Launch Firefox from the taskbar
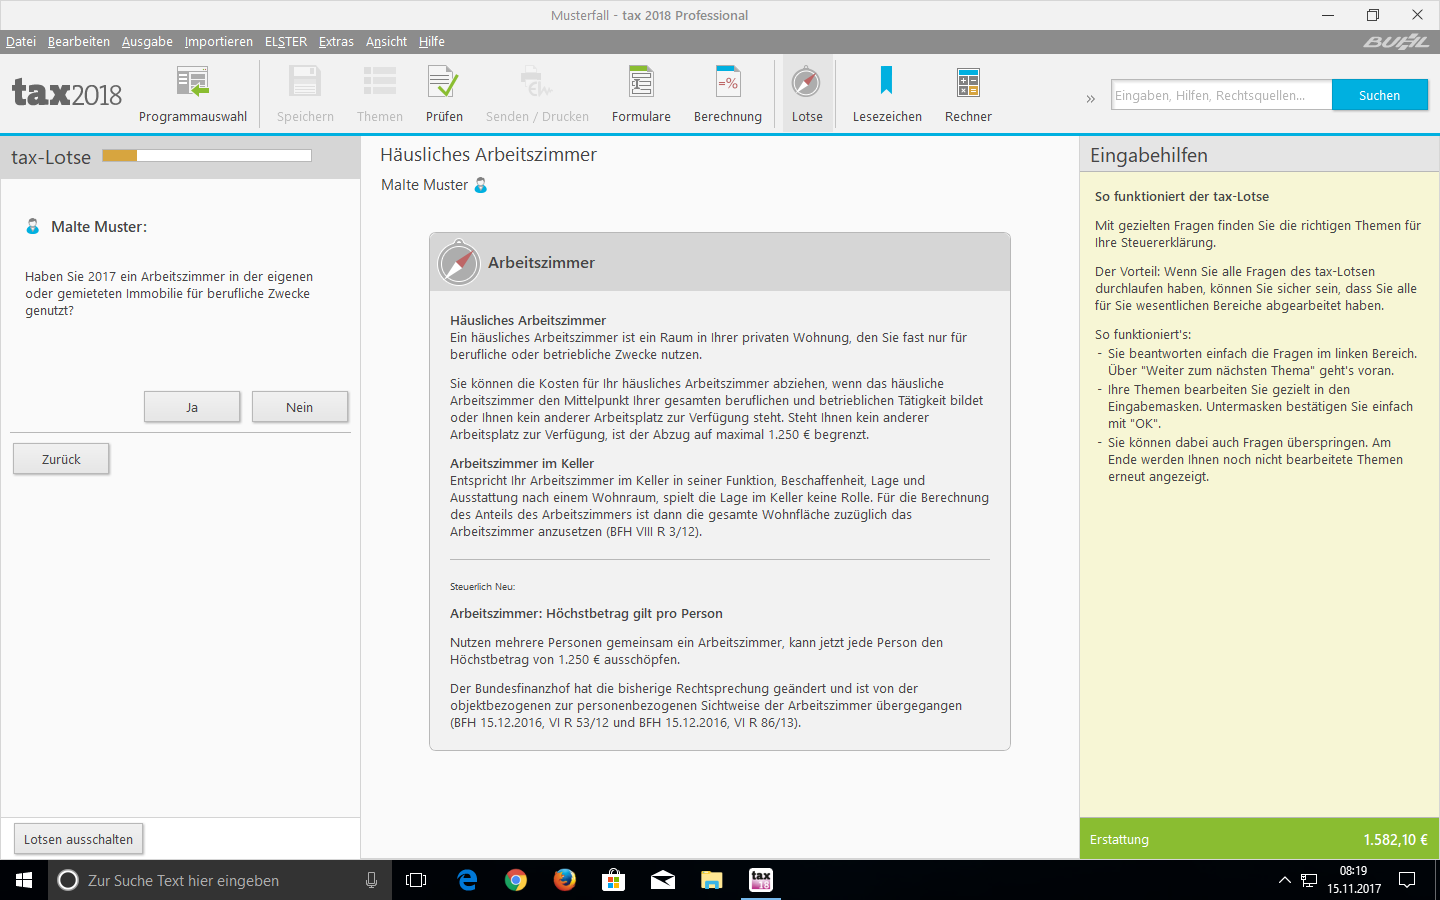The image size is (1440, 900). [565, 880]
